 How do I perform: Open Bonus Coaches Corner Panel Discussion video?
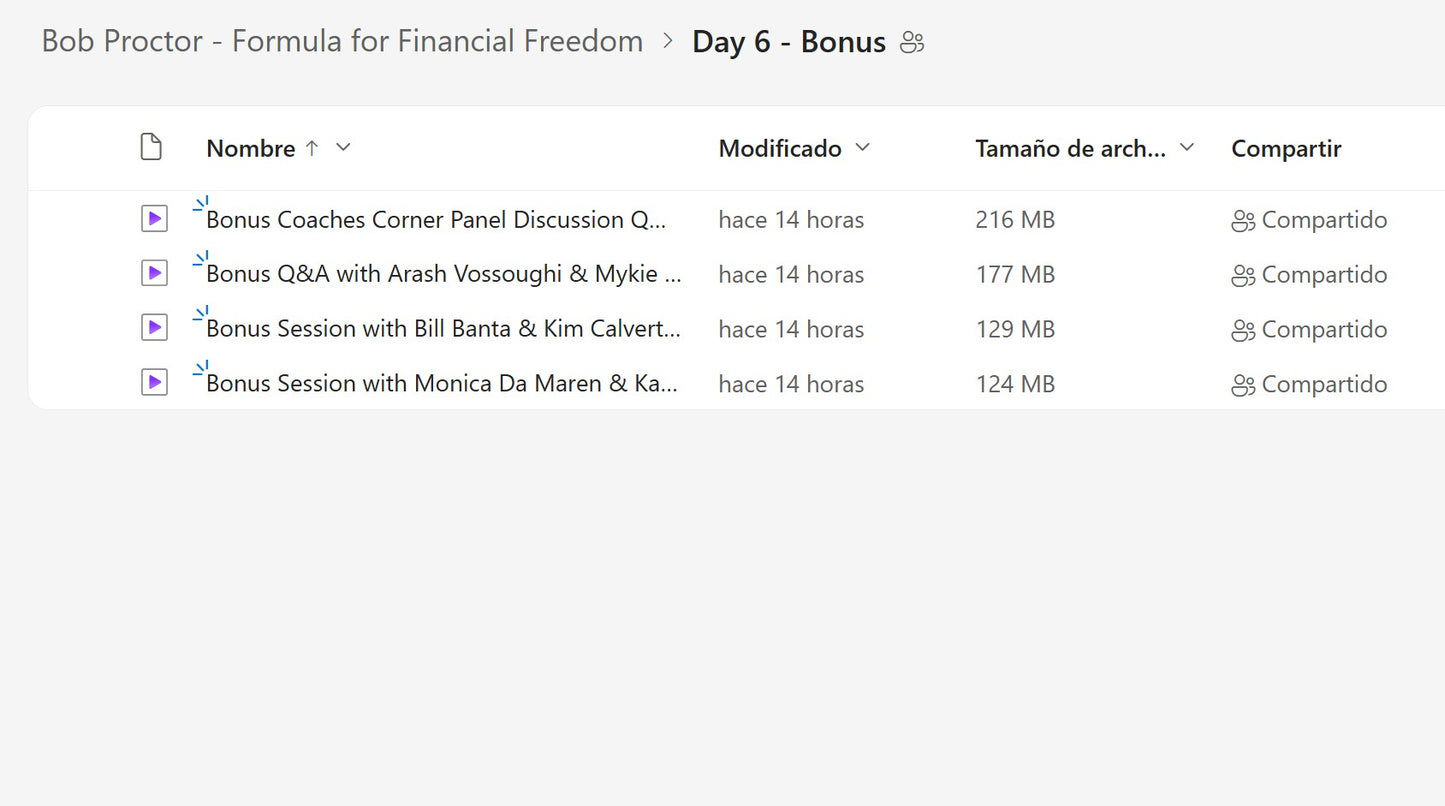[435, 220]
